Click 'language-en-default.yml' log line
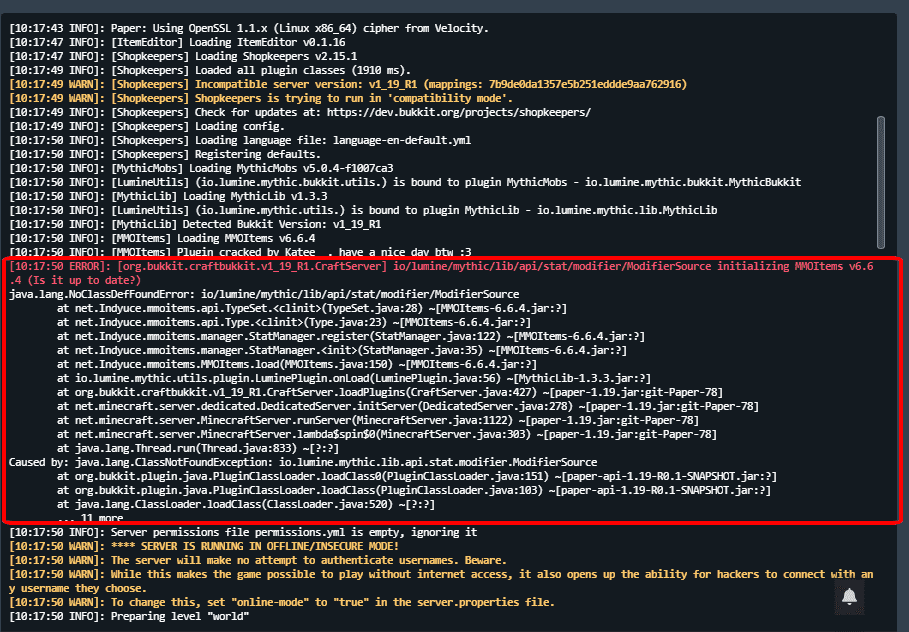Image resolution: width=909 pixels, height=632 pixels. [240, 140]
